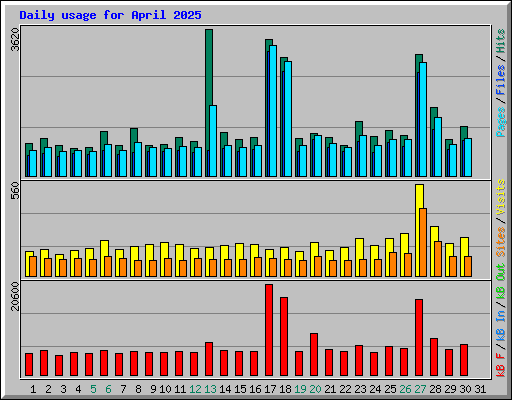Select the yellow visits bar for day 30

[464, 257]
